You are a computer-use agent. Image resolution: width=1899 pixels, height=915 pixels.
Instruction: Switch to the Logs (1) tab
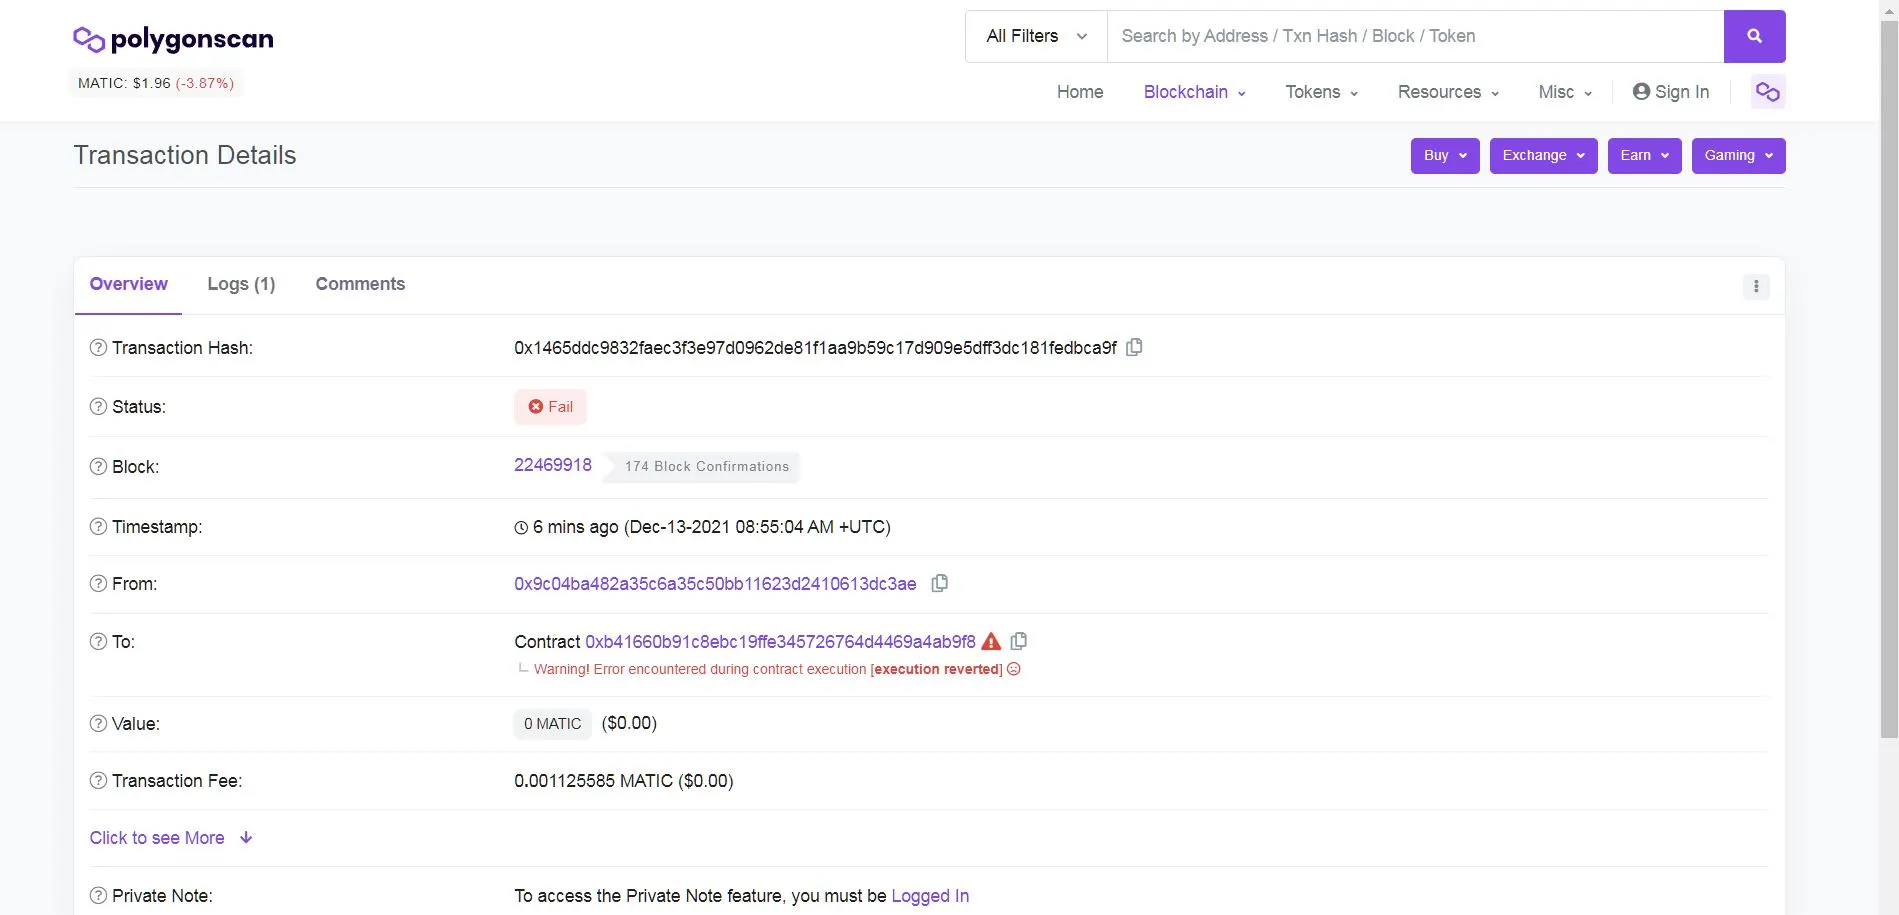[x=241, y=284]
